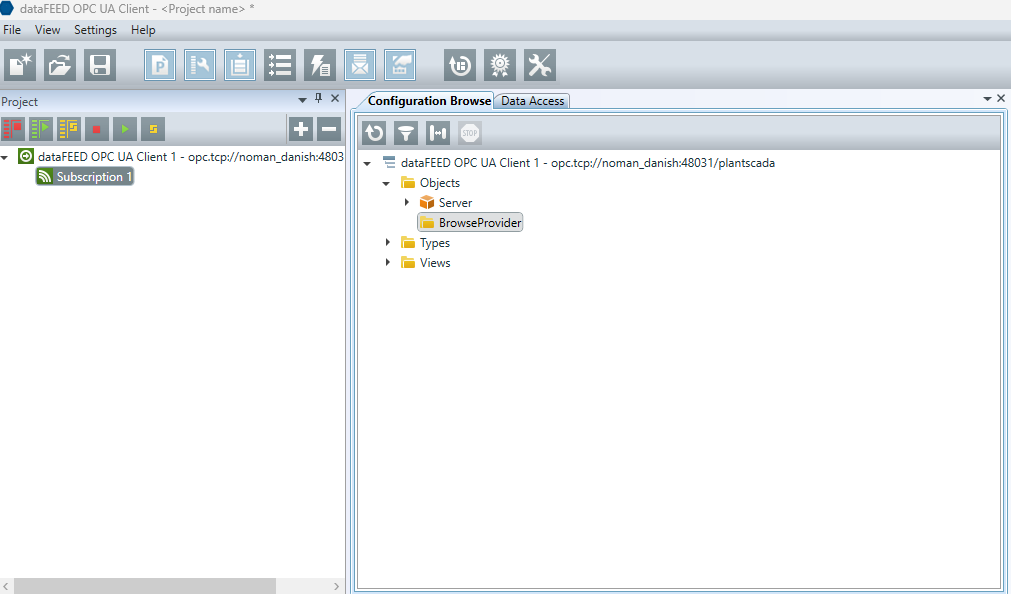Expand the Types folder
1011x594 pixels.
click(x=388, y=243)
